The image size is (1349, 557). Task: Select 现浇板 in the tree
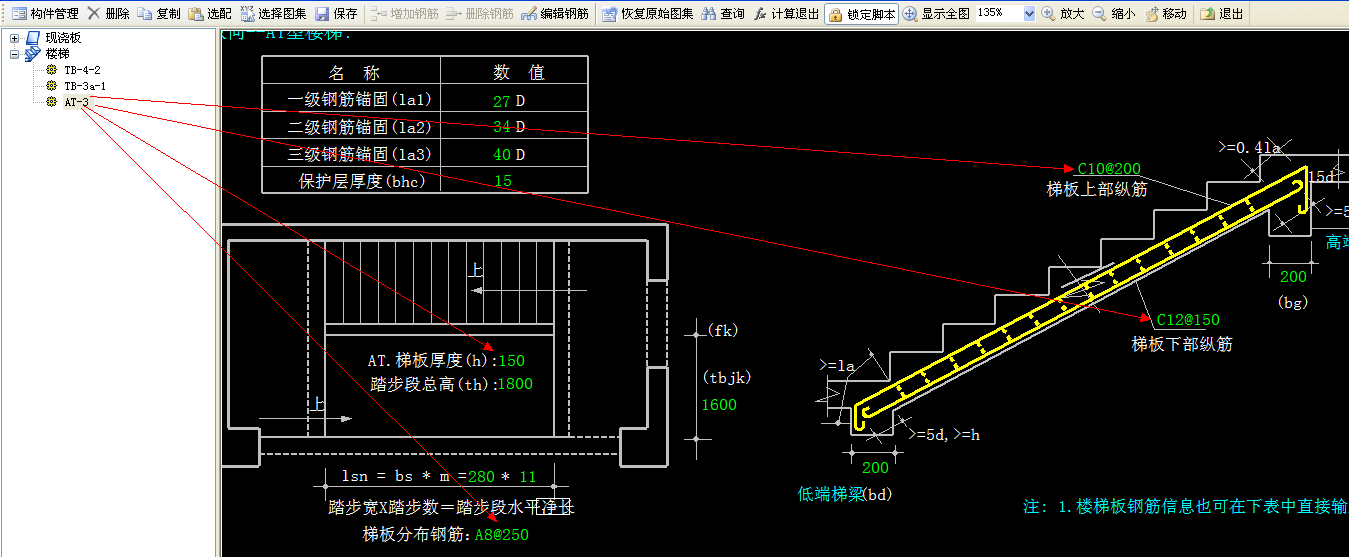[x=64, y=38]
